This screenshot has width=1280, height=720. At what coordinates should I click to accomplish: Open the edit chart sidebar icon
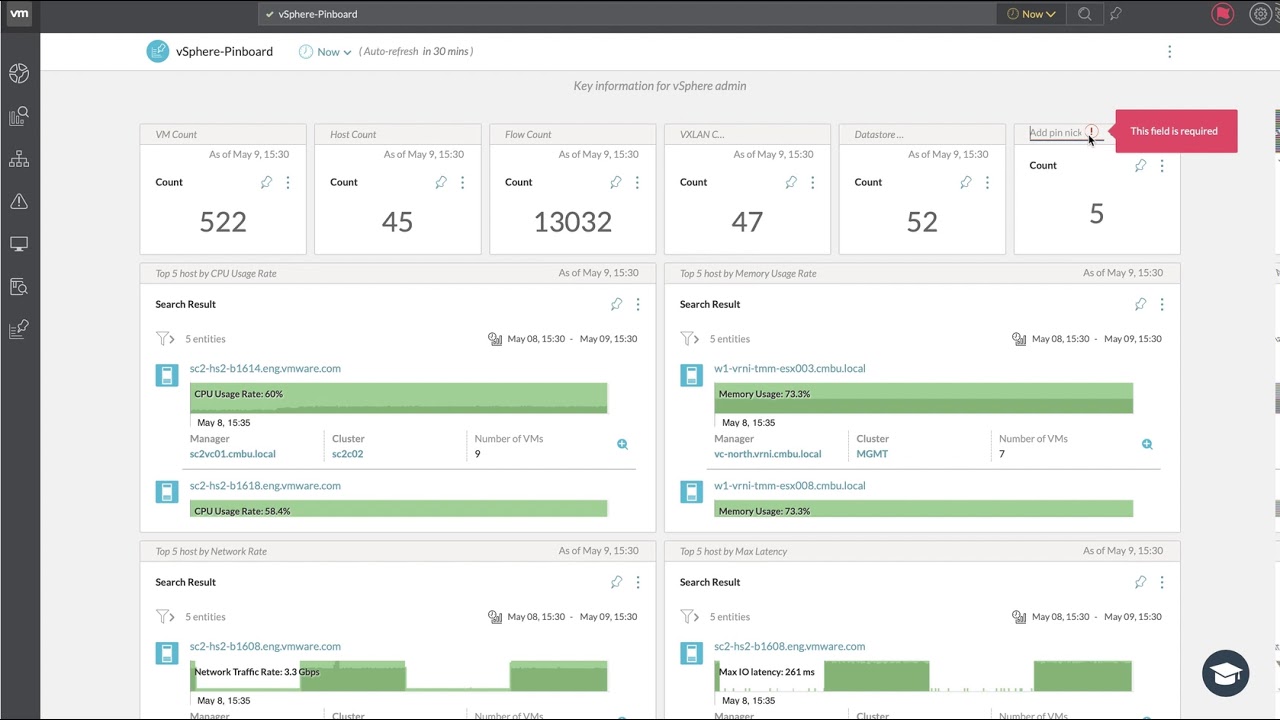point(19,329)
